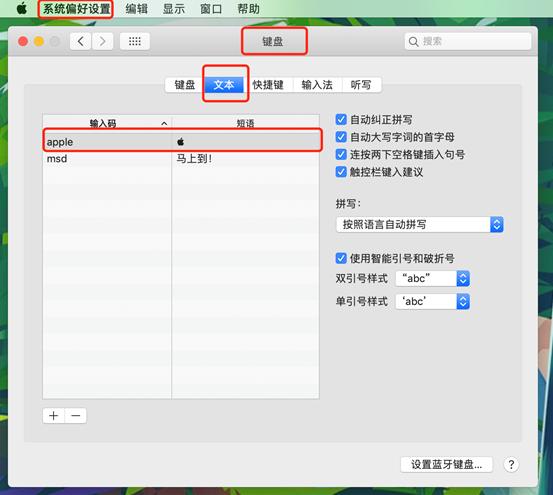Remove selected replacement with minus button
Screen dimensions: 553x495
[75, 416]
